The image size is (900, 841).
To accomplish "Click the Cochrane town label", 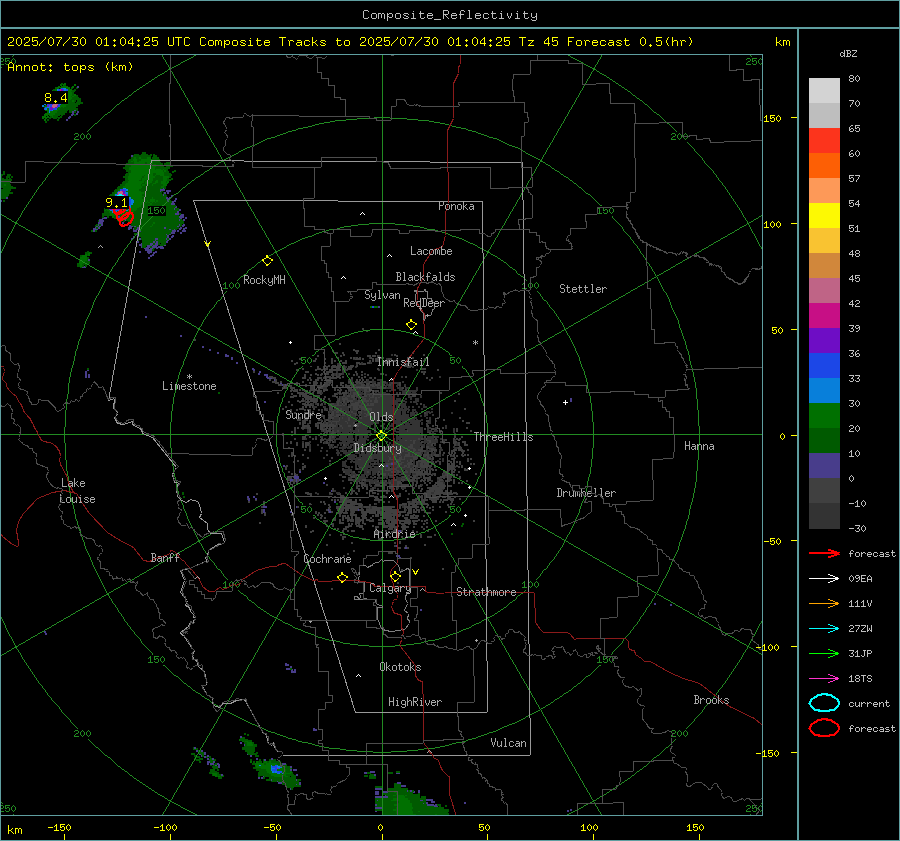I will 327,559.
